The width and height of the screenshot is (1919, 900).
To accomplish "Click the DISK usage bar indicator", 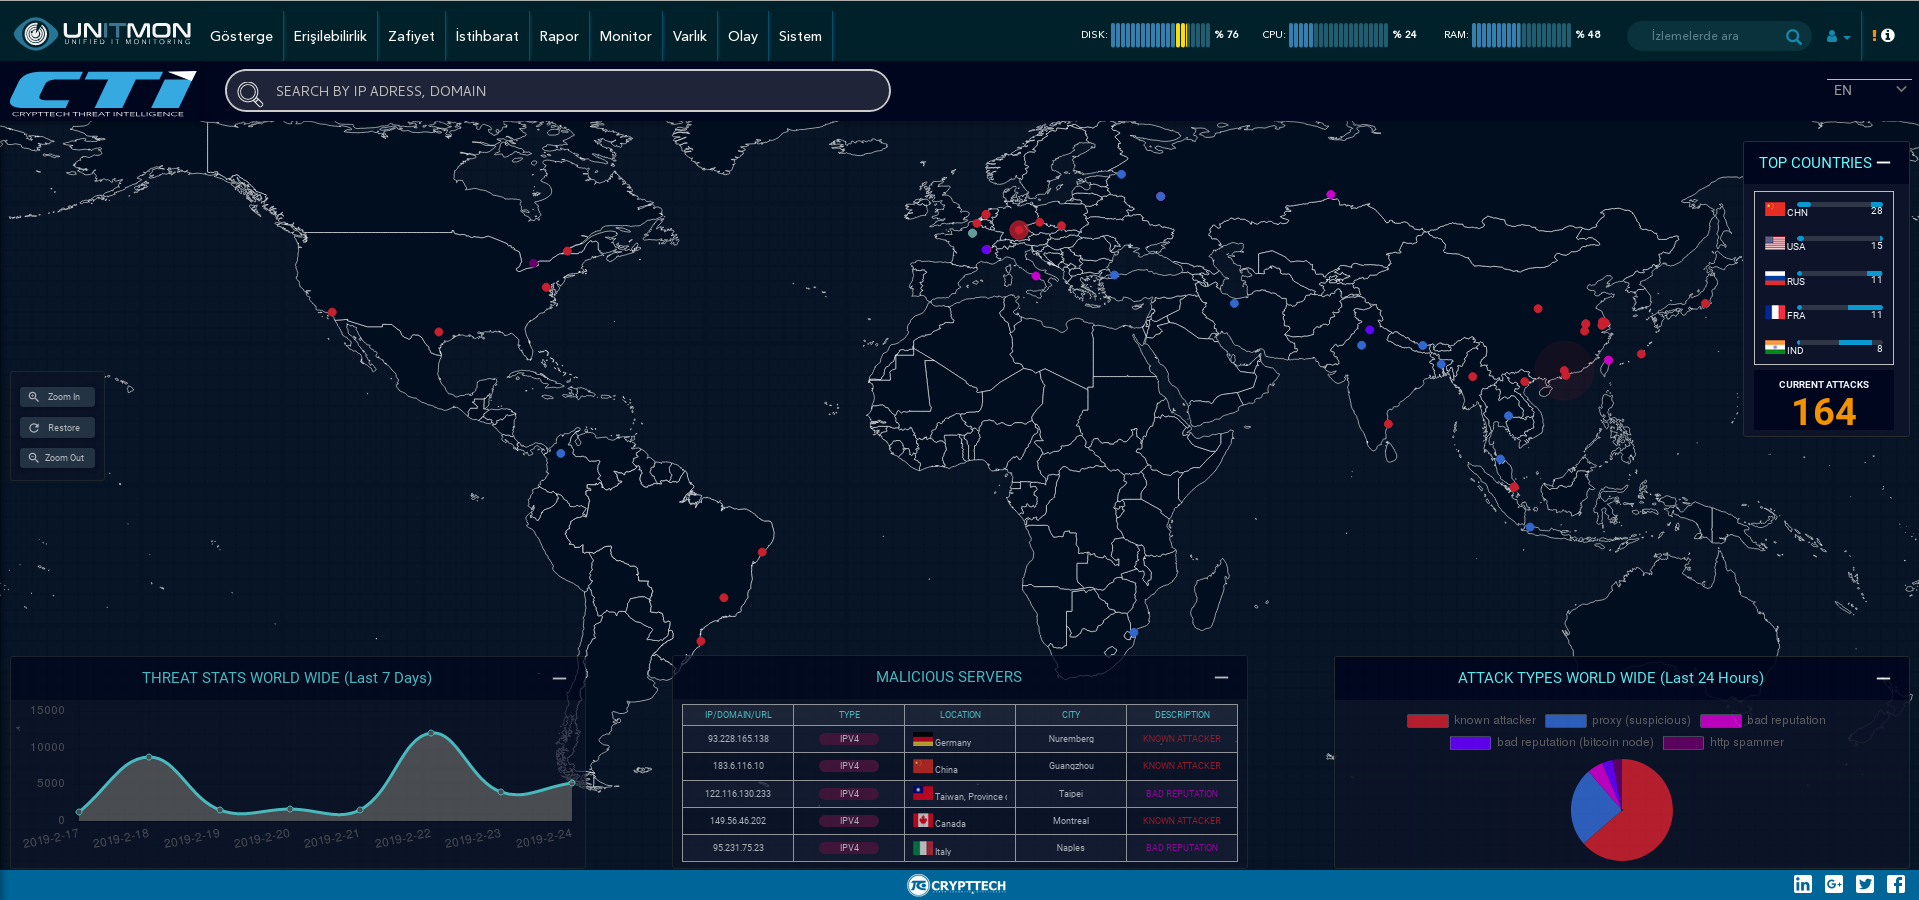I will pyautogui.click(x=1160, y=35).
